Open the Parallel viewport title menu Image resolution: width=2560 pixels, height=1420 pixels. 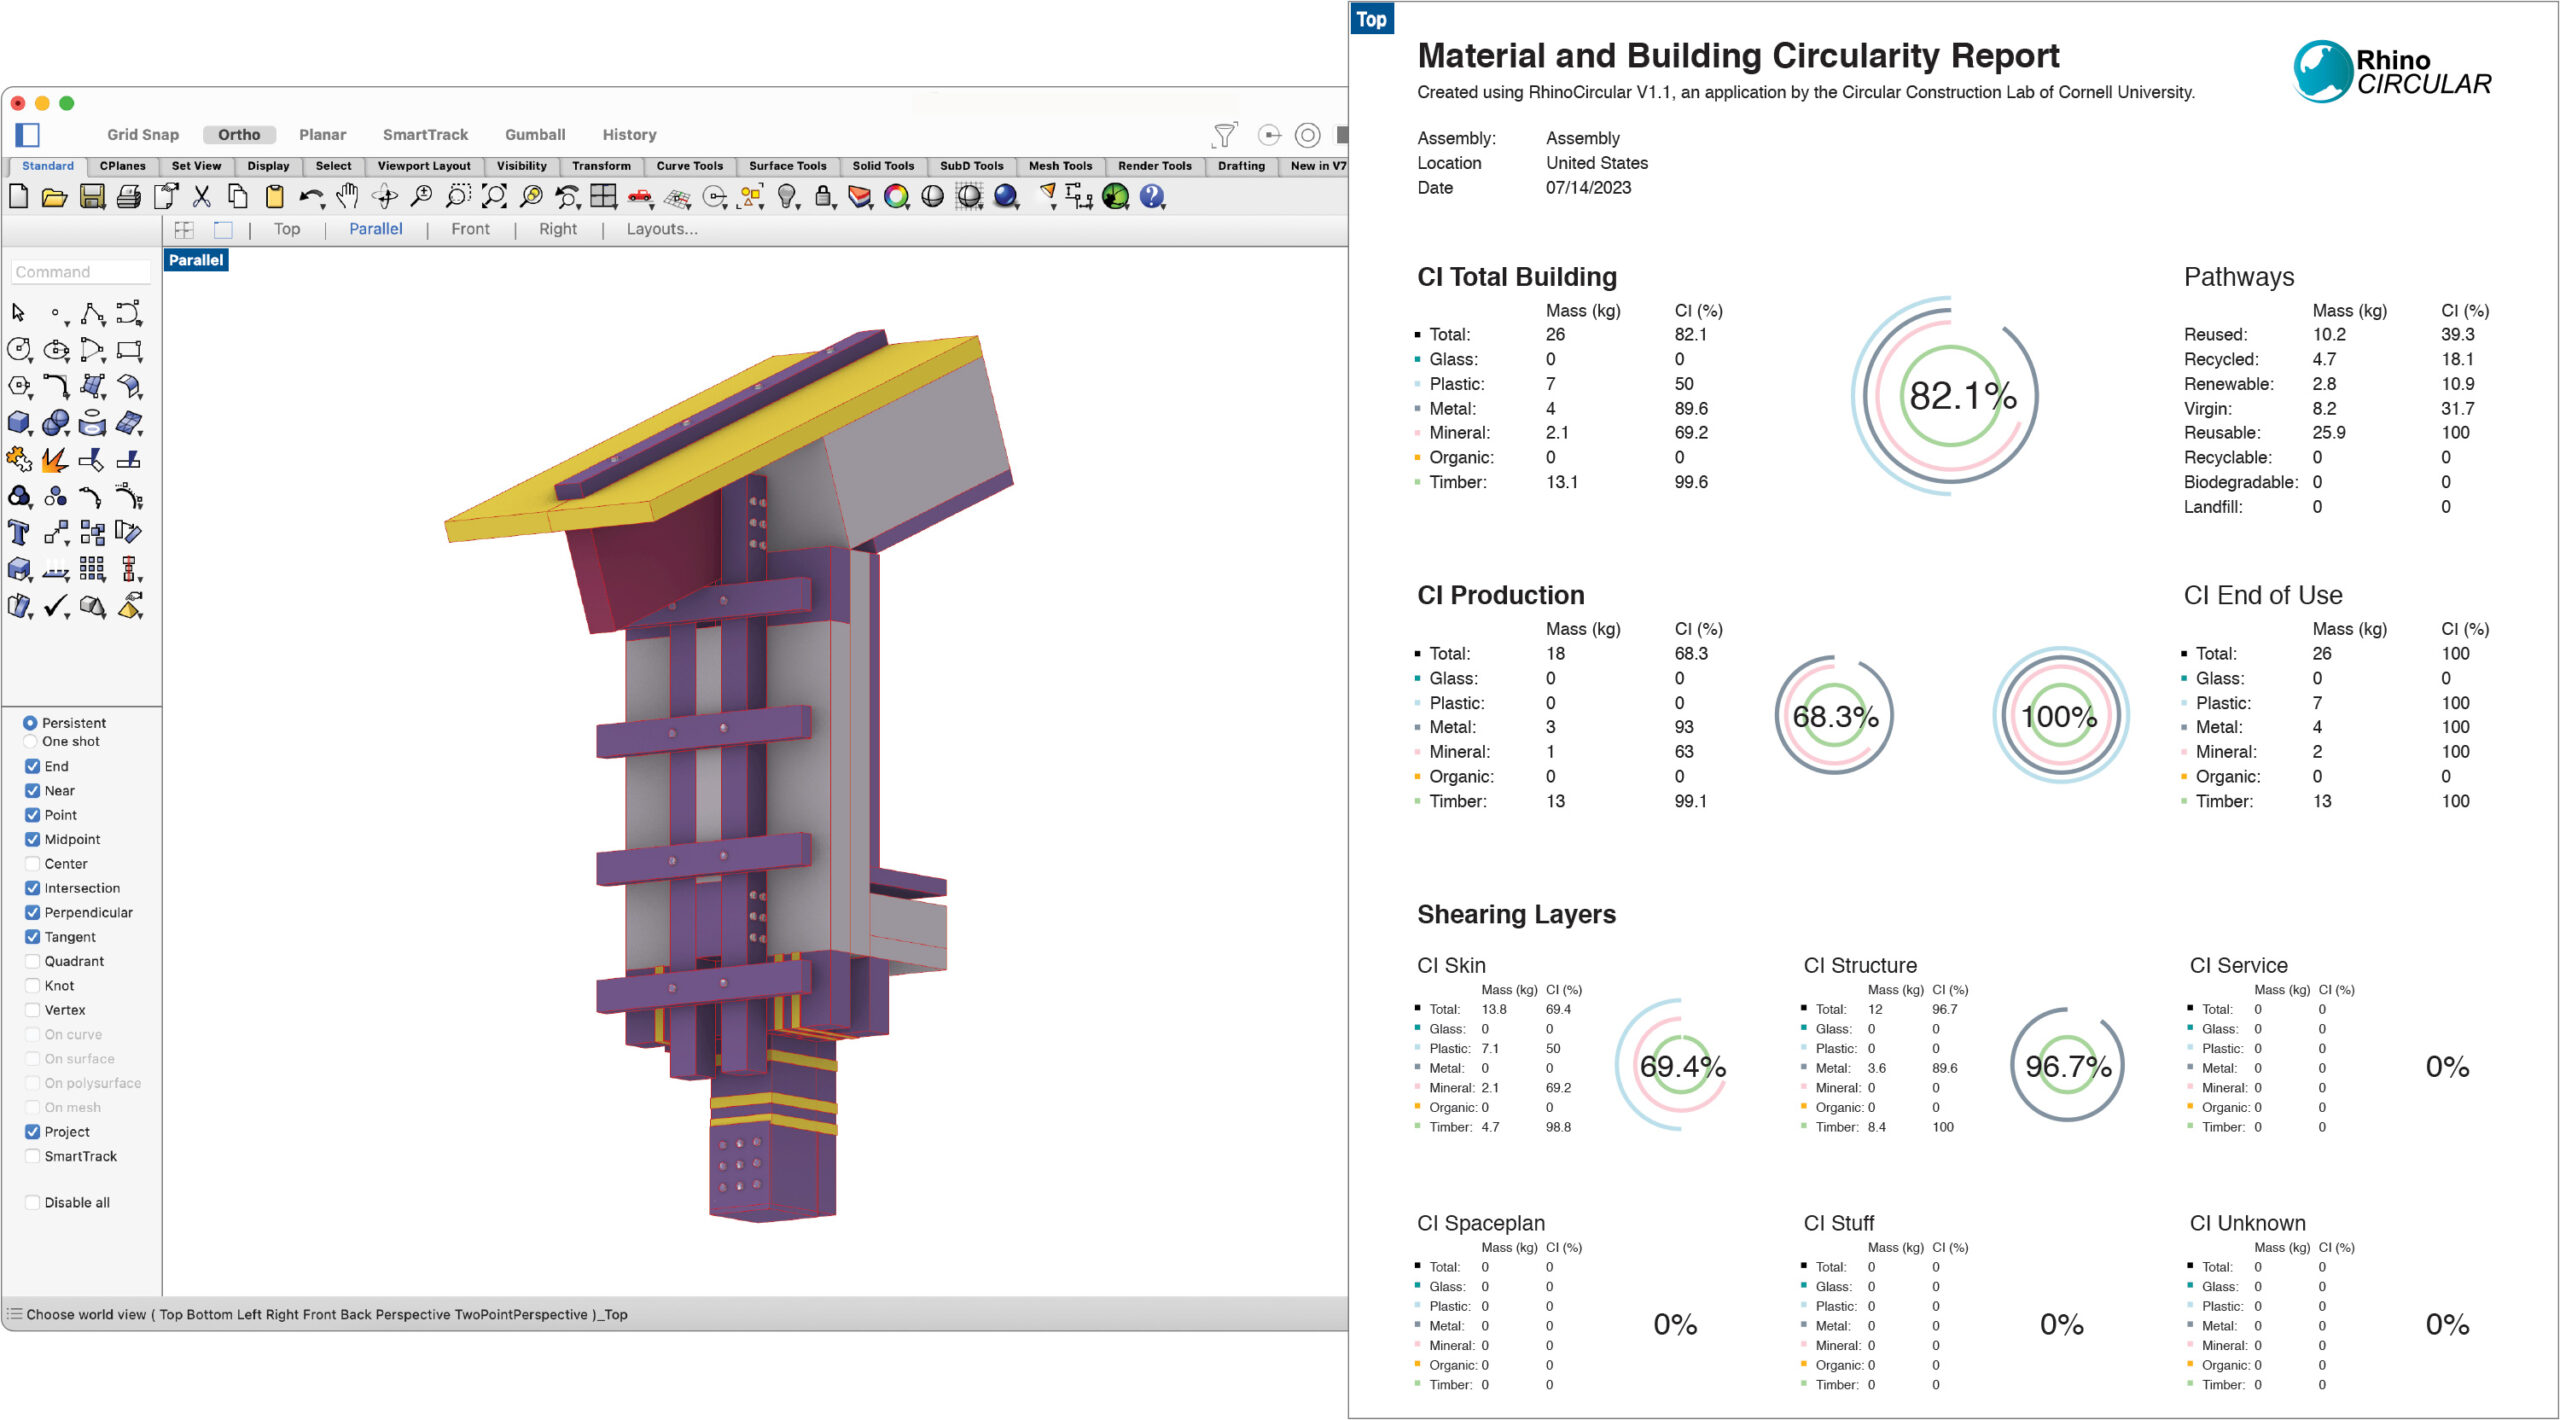[196, 260]
